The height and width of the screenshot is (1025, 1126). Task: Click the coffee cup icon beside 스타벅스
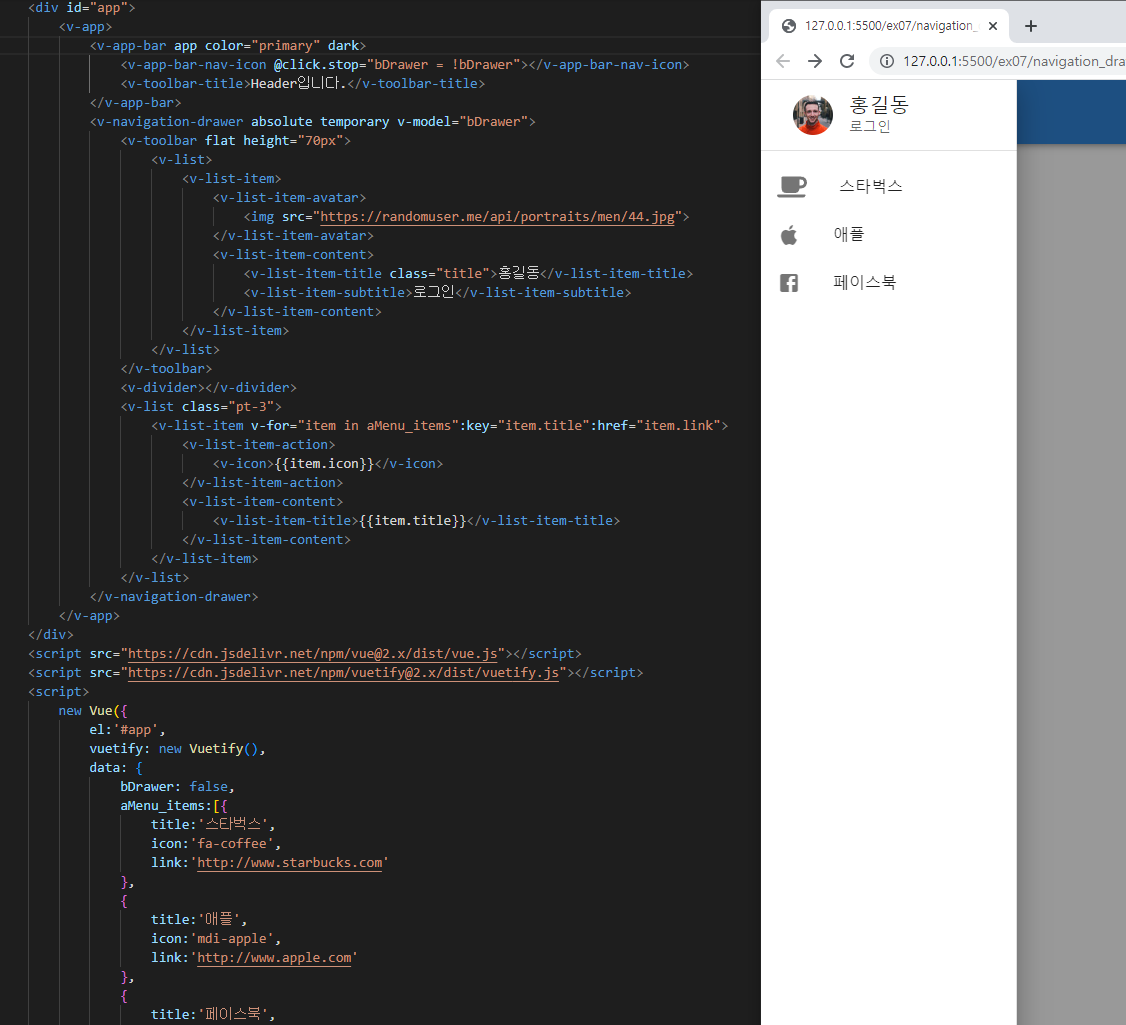792,187
